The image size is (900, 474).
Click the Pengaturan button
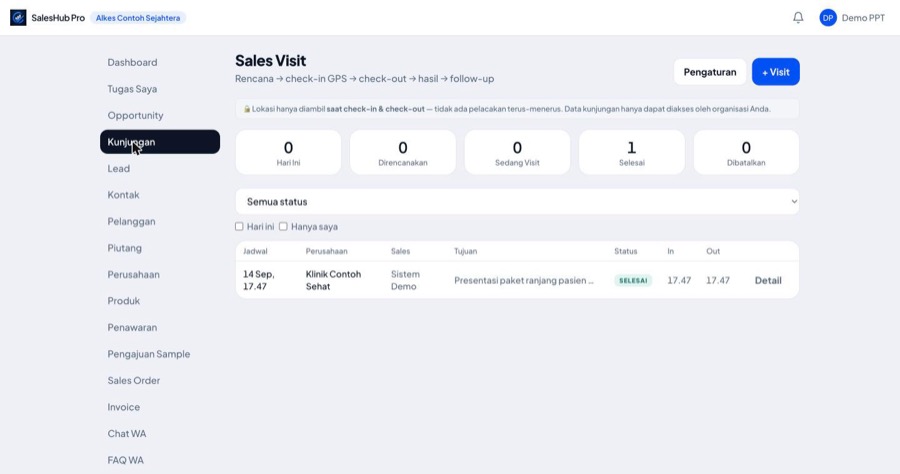[709, 72]
